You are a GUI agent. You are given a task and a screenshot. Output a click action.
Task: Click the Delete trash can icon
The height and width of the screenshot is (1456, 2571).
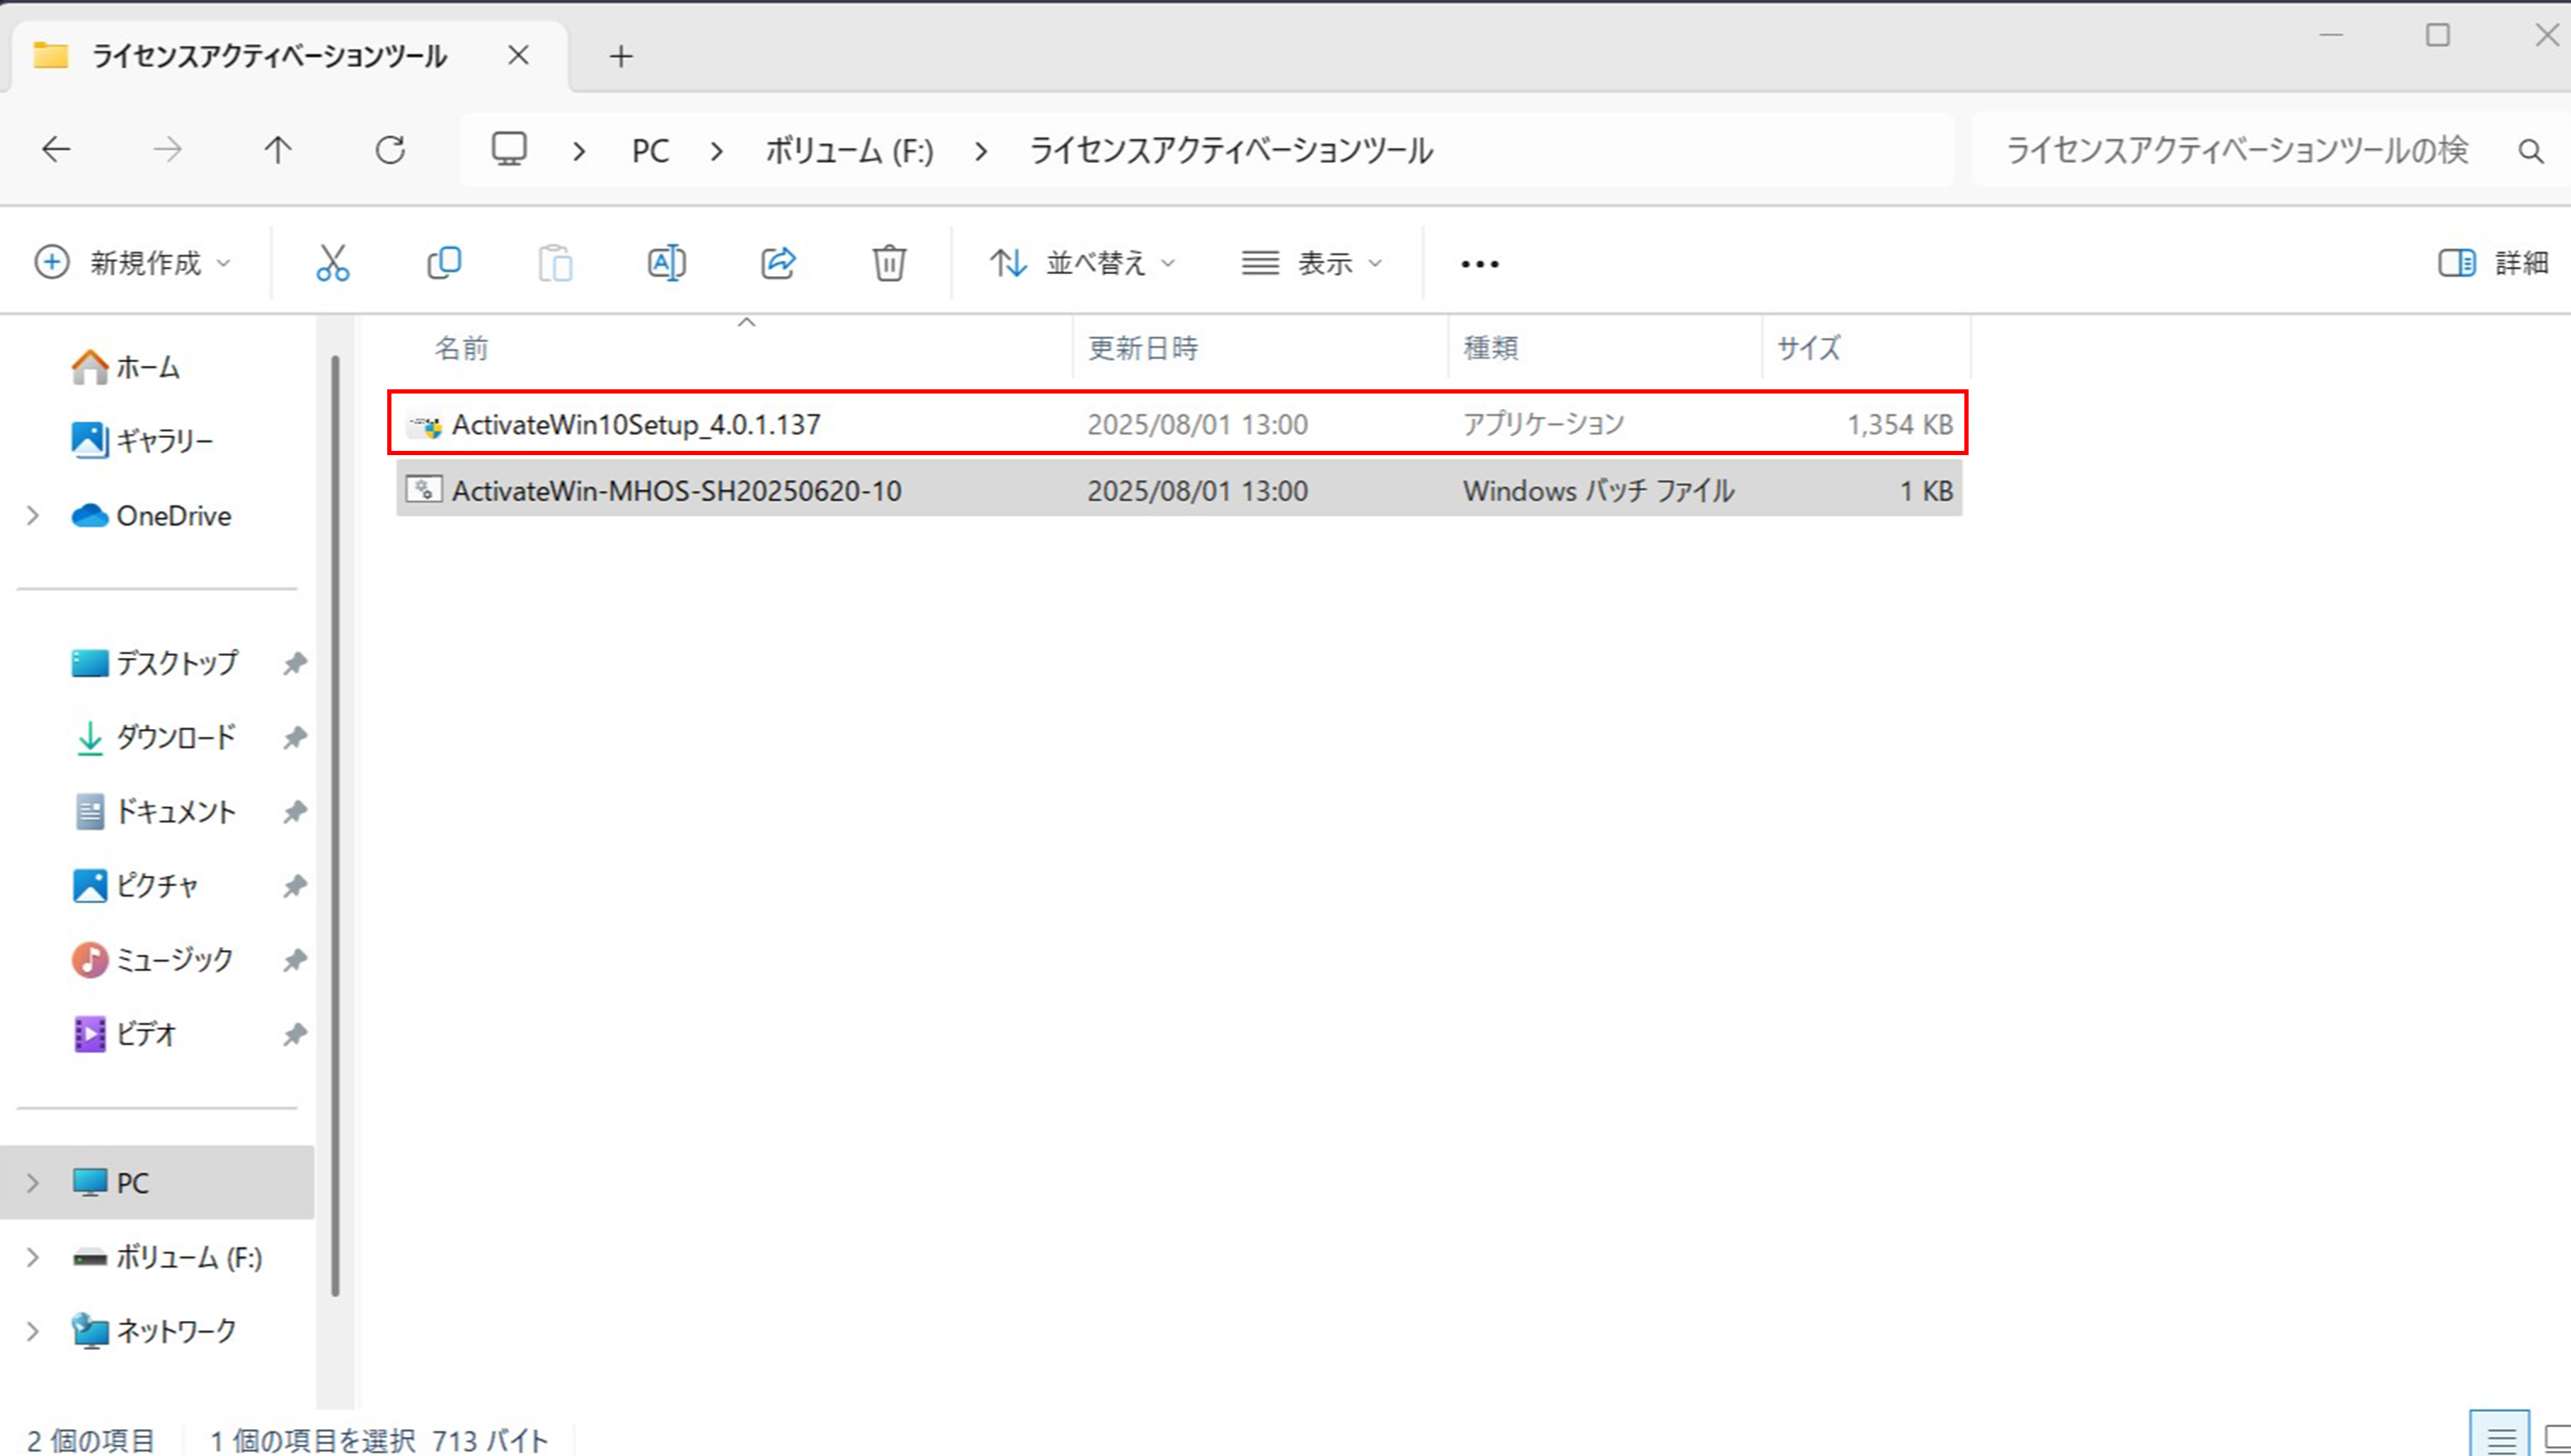889,263
